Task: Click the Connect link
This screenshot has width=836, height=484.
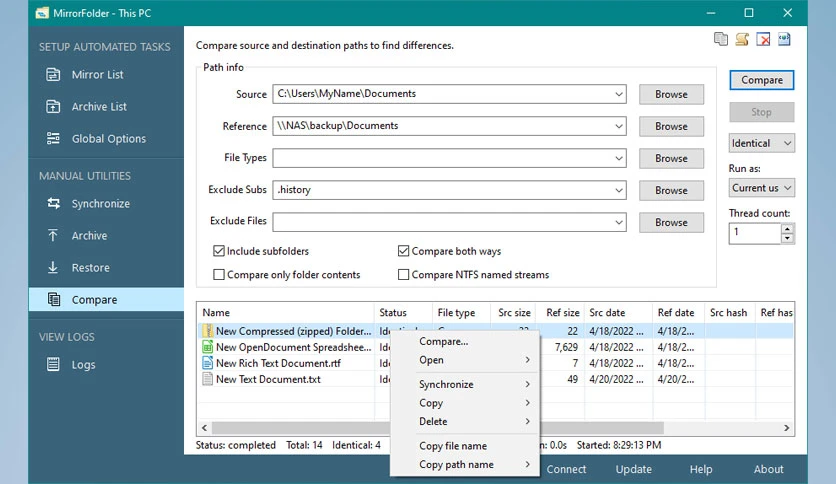Action: [566, 469]
